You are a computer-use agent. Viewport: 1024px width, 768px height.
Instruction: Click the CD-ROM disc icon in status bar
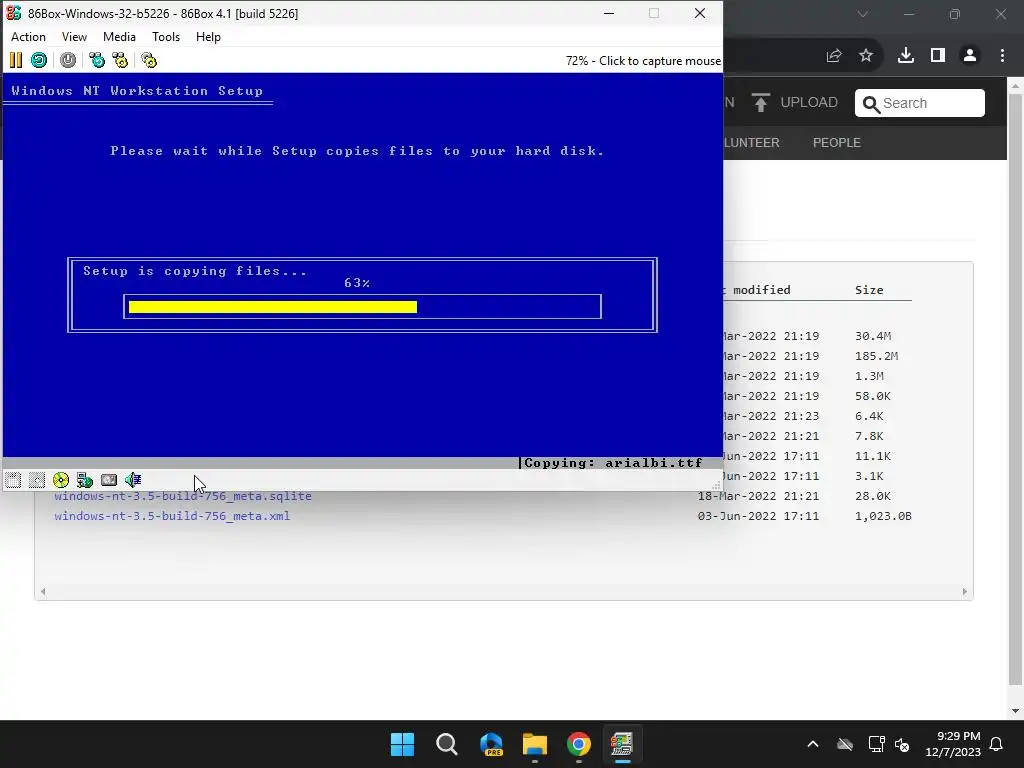pos(61,481)
